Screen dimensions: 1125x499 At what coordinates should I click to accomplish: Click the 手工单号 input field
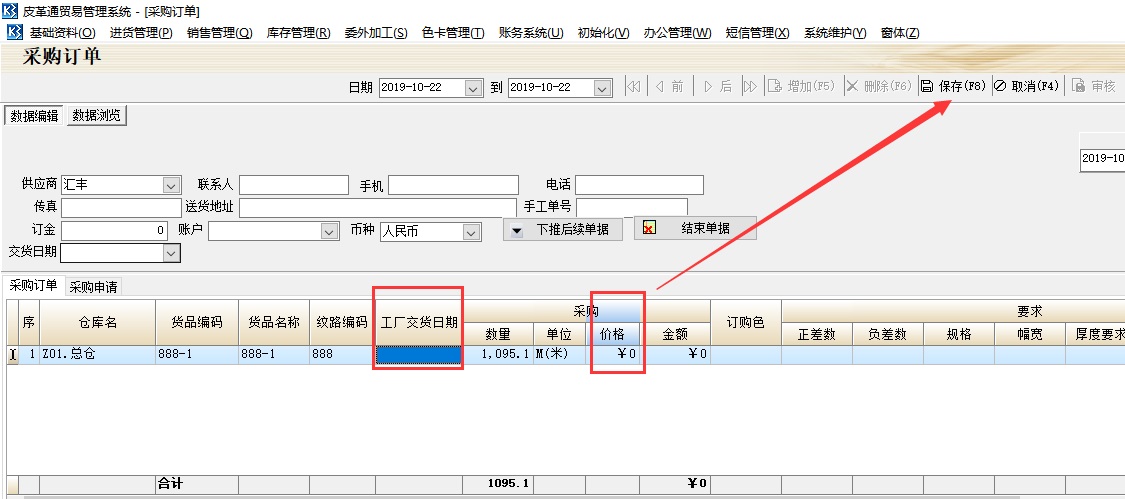[632, 207]
